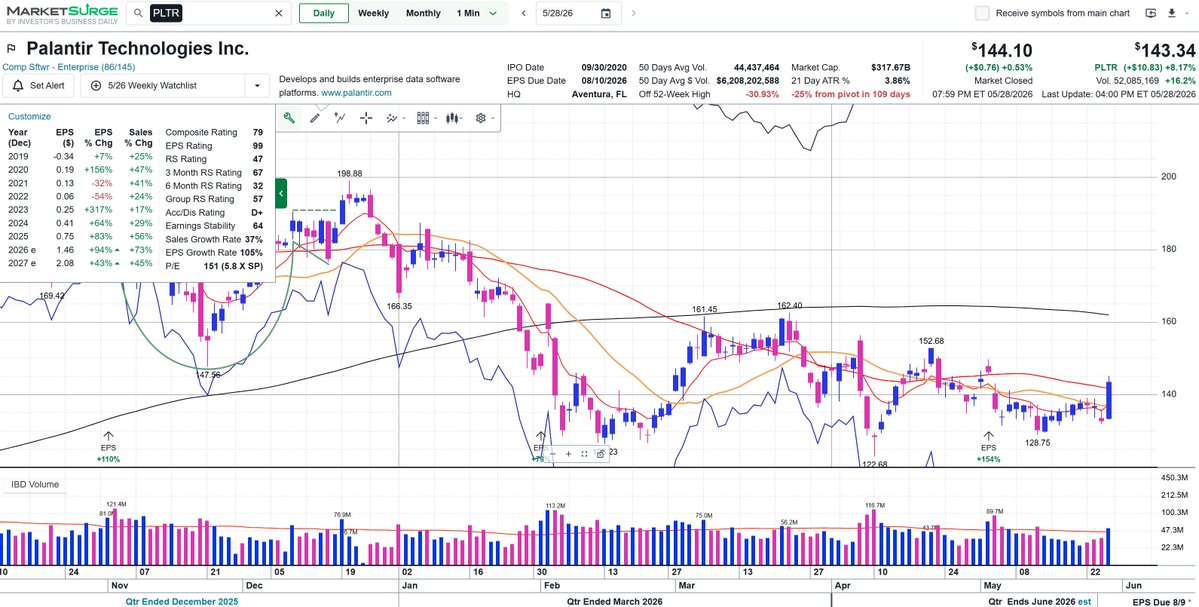The image size is (1199, 607).
Task: Click the green wrench chart tools icon
Action: (x=289, y=118)
